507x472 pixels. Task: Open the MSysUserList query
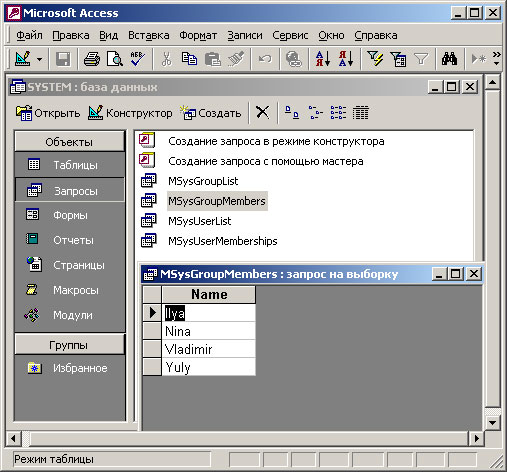point(199,221)
